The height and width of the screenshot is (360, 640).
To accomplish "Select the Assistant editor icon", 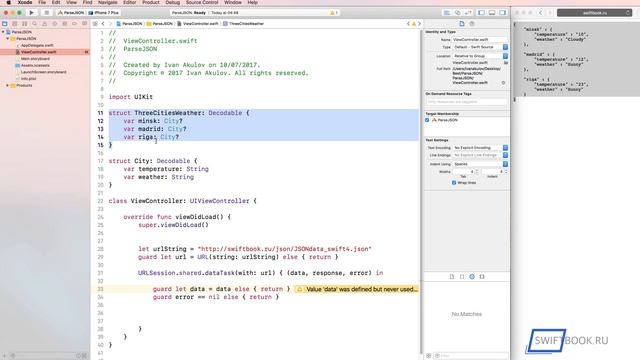I will 458,13.
